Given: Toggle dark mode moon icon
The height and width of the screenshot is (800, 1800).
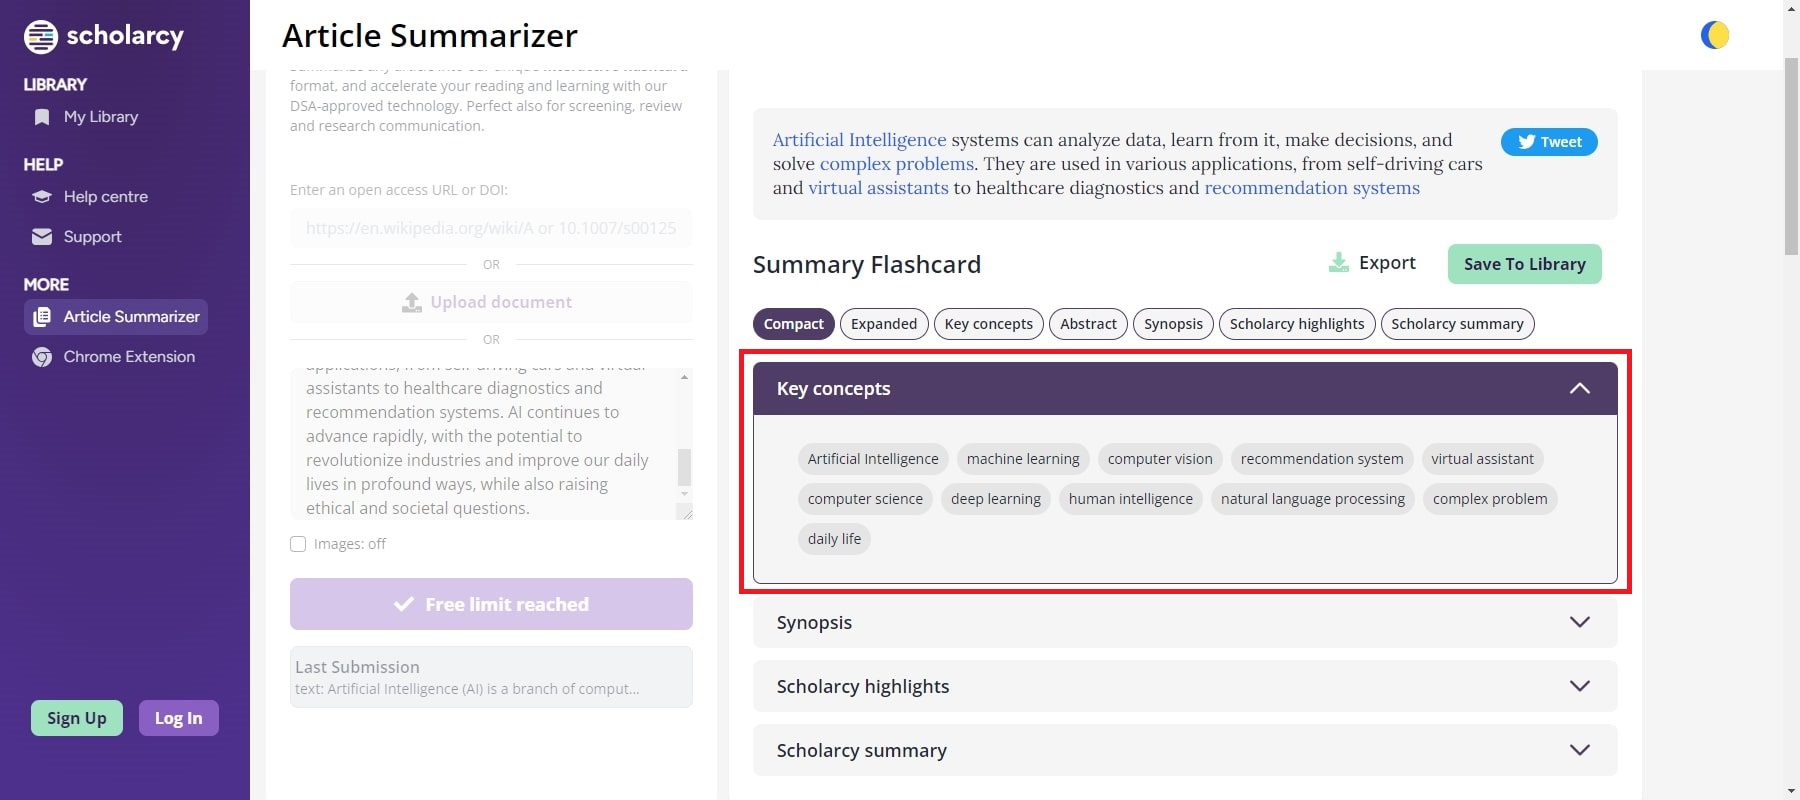Looking at the screenshot, I should click(x=1715, y=35).
